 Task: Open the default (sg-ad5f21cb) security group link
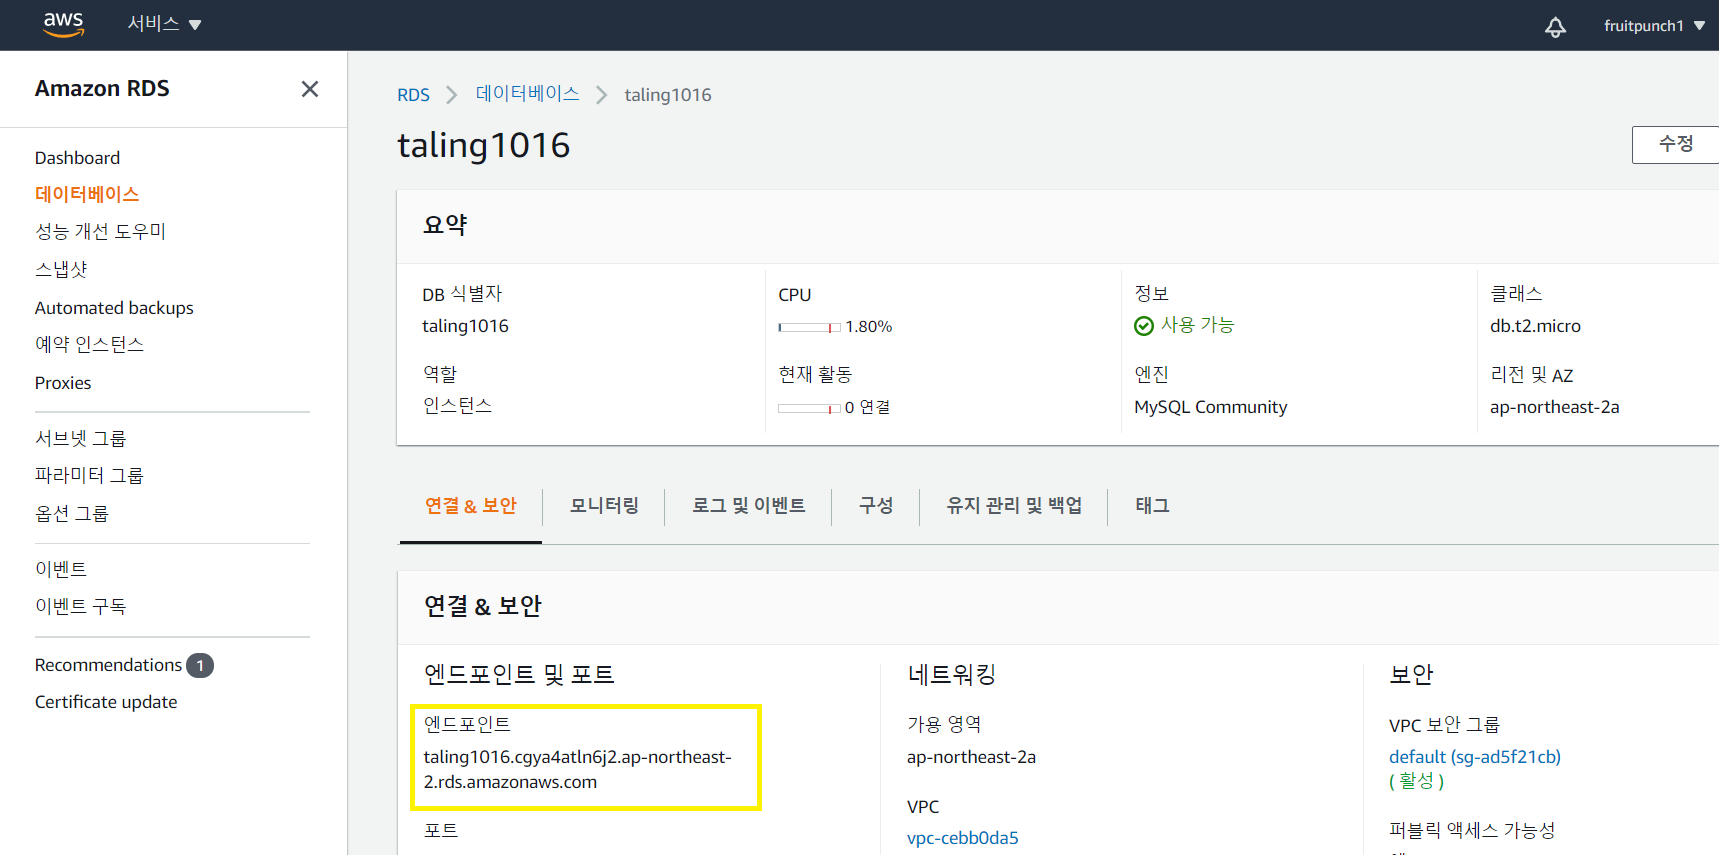(1474, 757)
